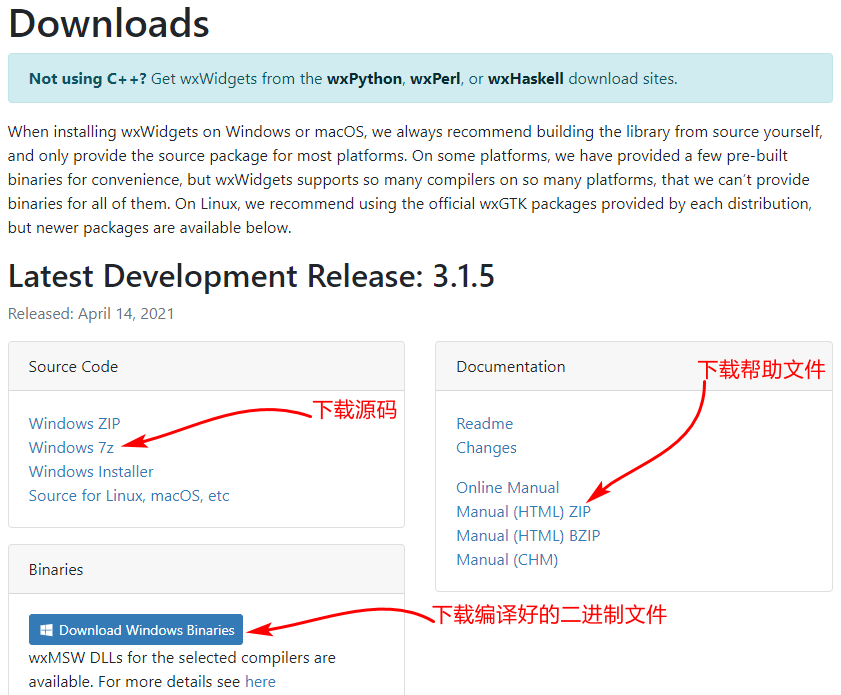
Task: Download the Manual (HTML) ZIP file
Action: point(524,511)
